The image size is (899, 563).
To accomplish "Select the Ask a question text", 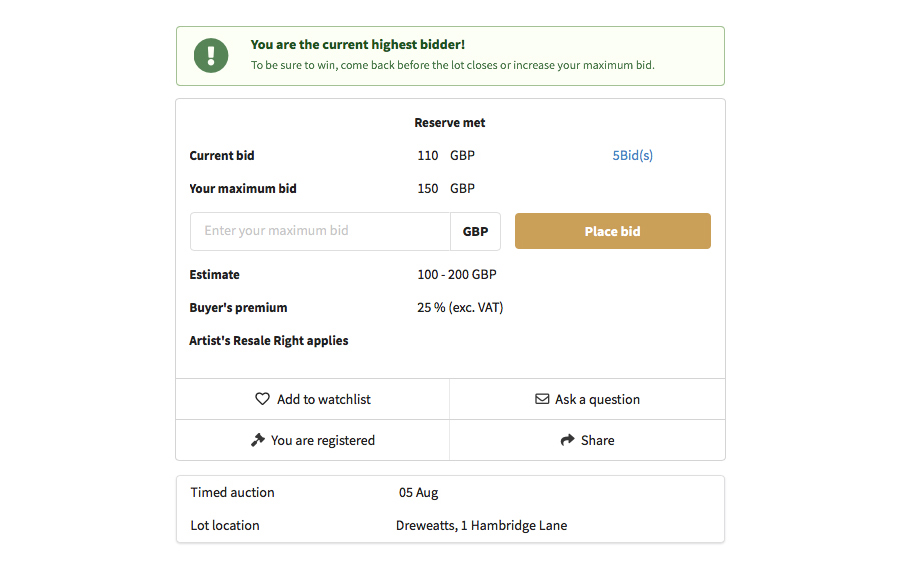I will (x=597, y=399).
